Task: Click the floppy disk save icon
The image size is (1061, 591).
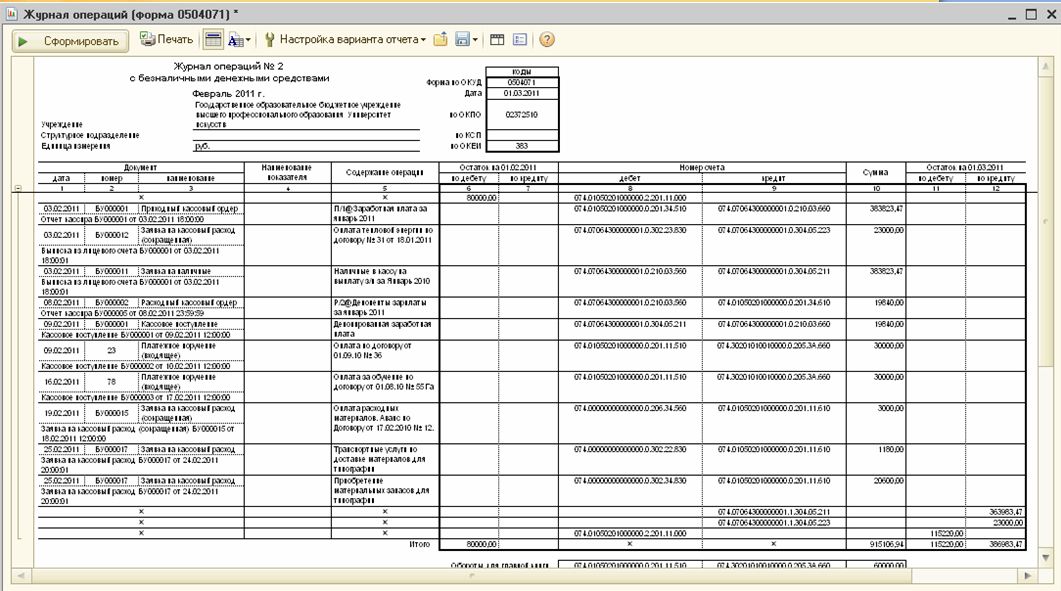Action: (x=462, y=40)
